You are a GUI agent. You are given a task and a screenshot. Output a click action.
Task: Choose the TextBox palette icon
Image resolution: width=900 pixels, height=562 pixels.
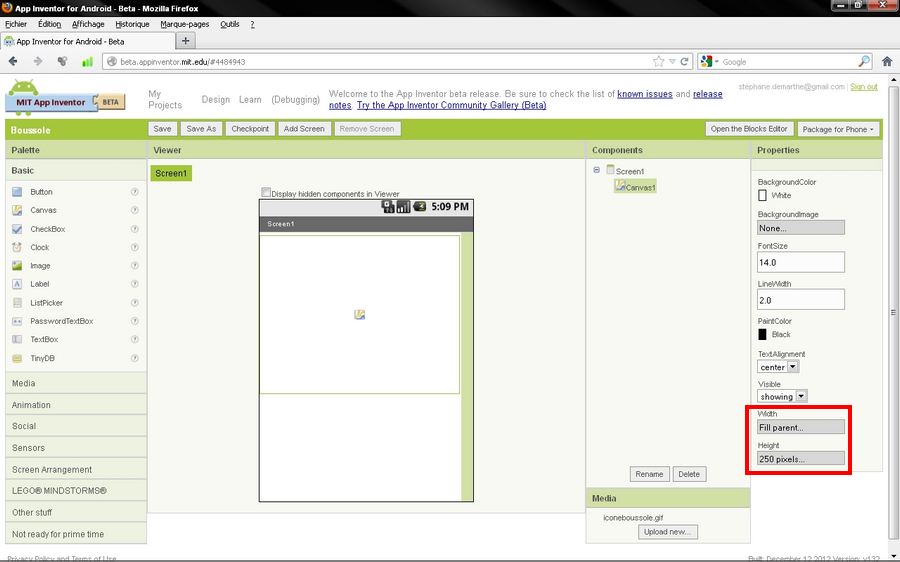17,339
